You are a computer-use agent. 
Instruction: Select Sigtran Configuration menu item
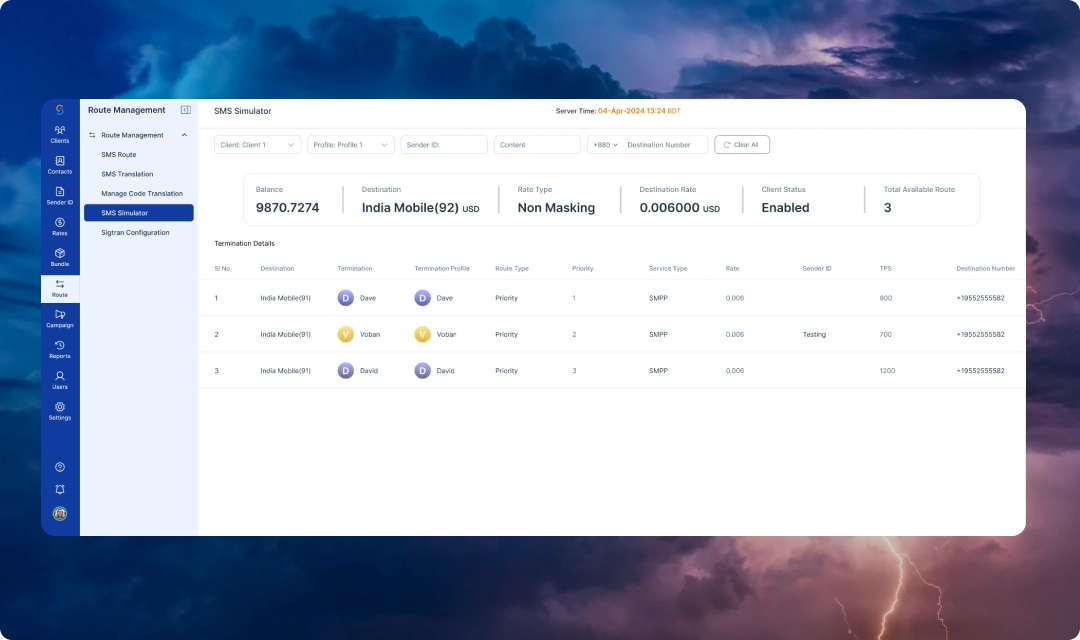[135, 232]
